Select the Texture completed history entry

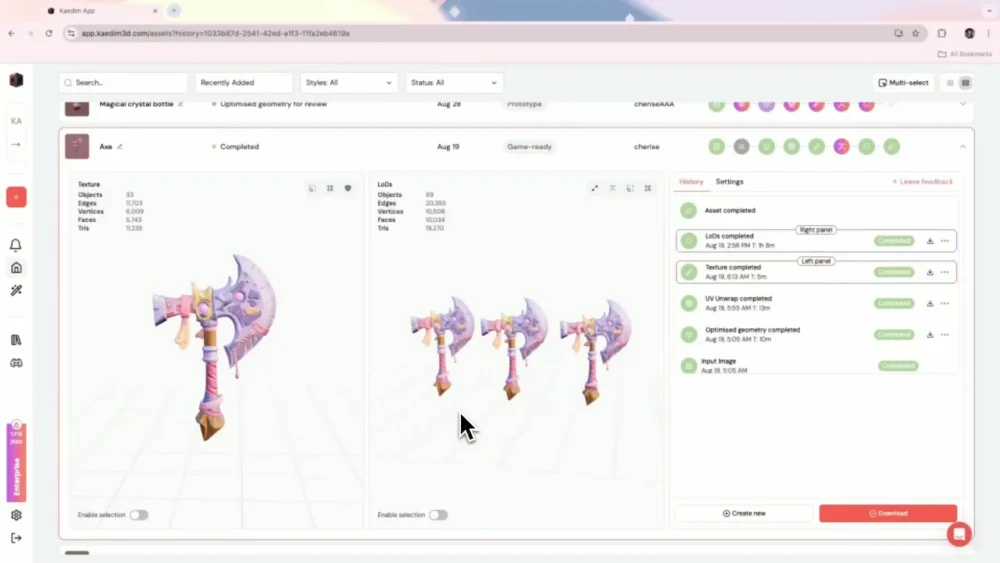pos(816,272)
